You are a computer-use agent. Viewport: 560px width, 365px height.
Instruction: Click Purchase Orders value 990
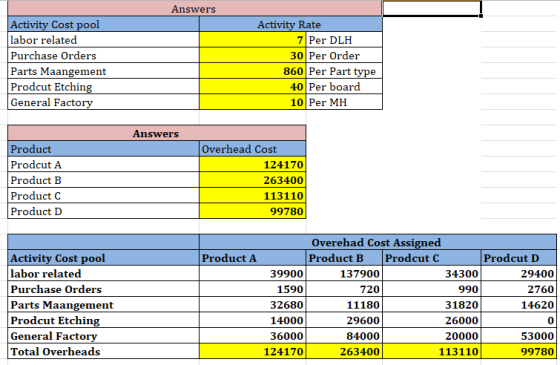[x=431, y=289]
